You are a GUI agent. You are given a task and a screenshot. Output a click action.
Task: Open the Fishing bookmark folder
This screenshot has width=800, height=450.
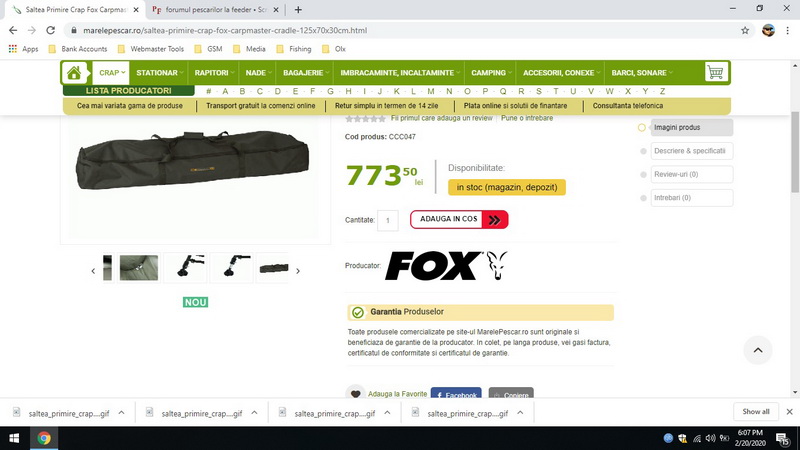click(x=294, y=49)
